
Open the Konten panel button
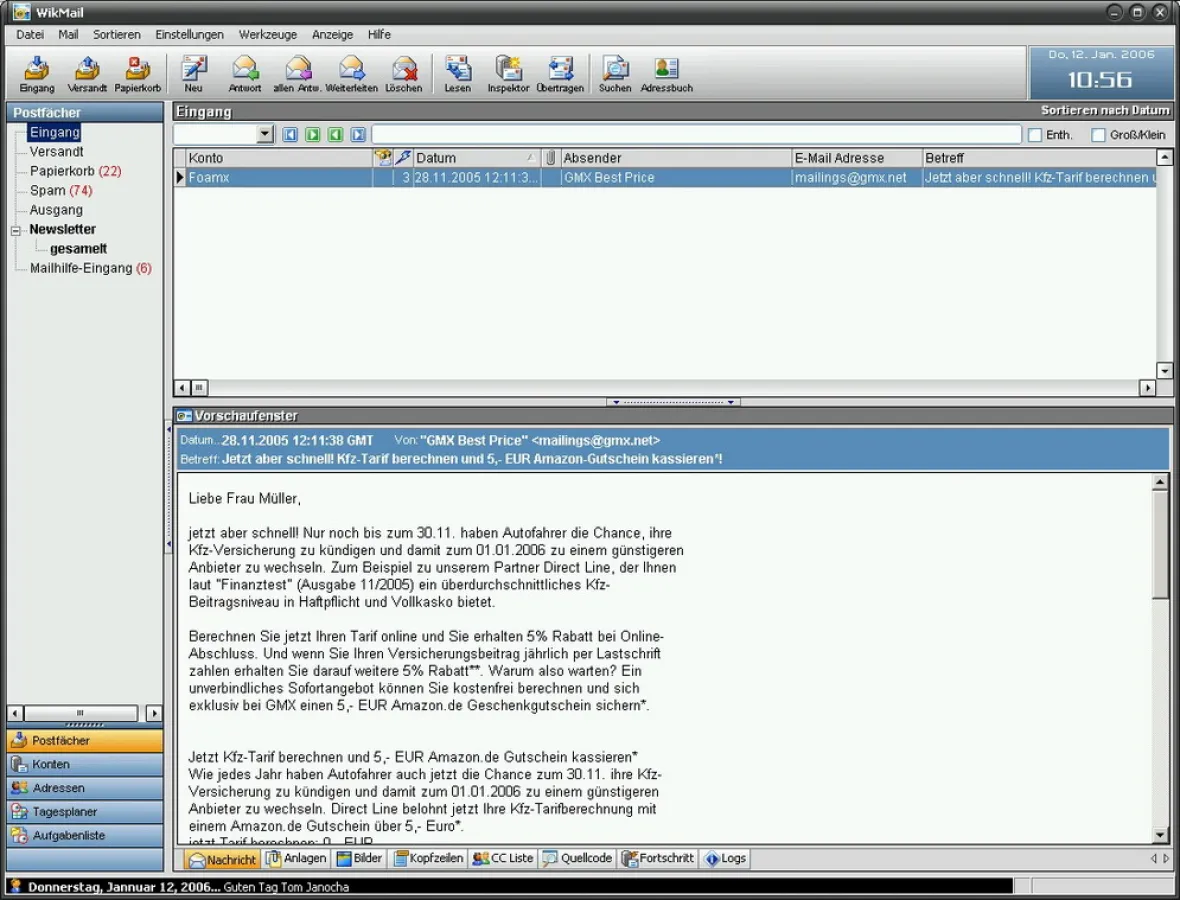84,764
